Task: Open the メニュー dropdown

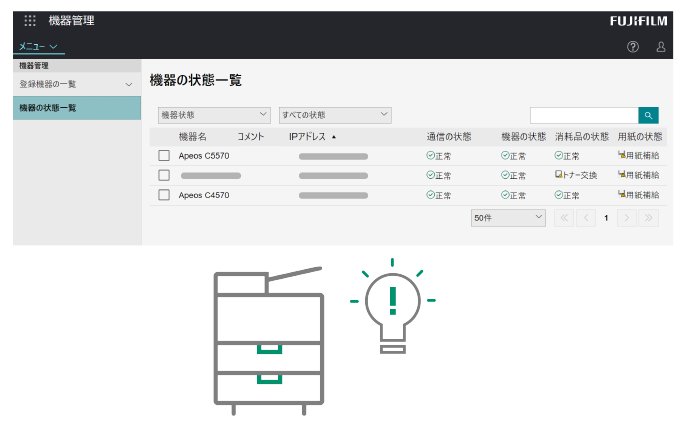Action: 38,46
